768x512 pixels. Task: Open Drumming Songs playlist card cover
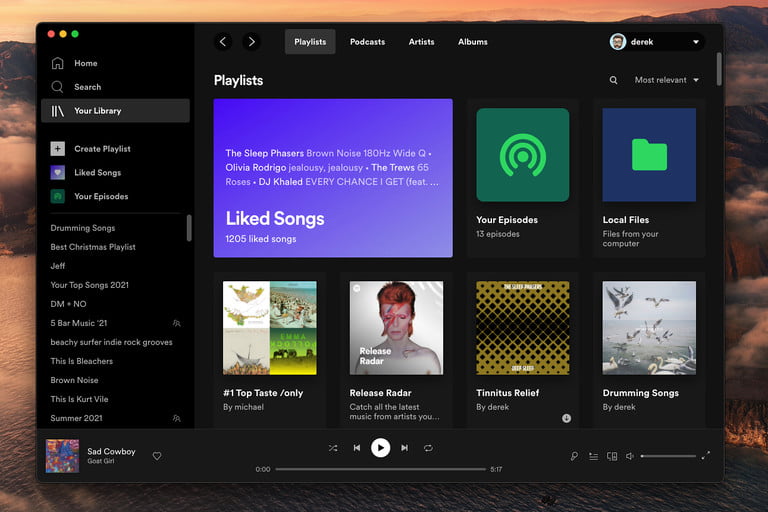[x=649, y=328]
